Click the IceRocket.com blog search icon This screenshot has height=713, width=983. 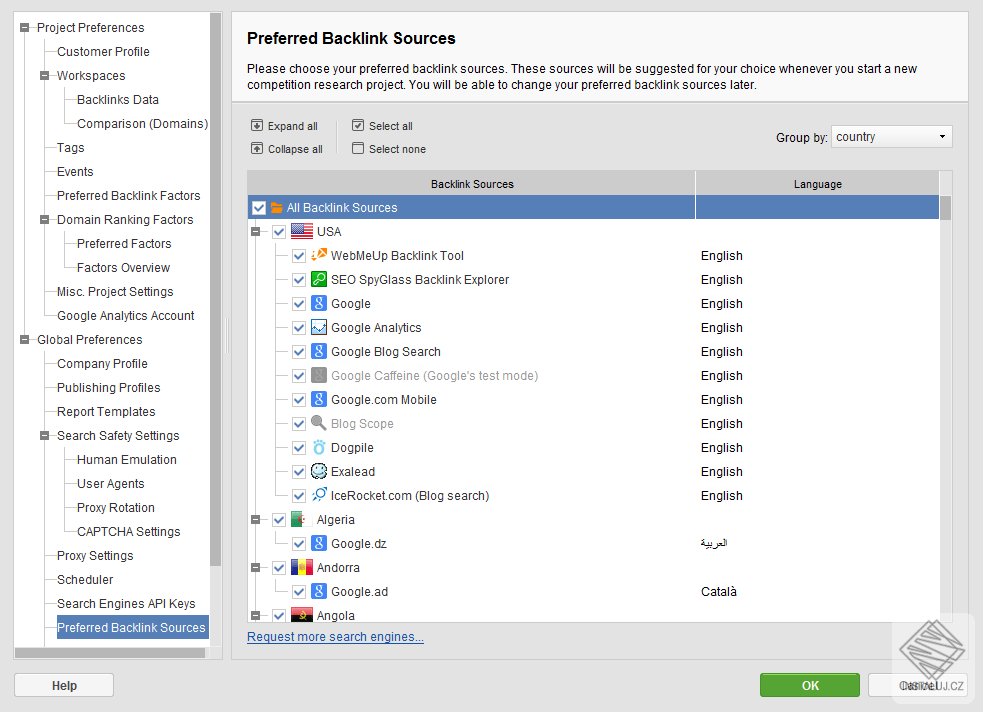[x=319, y=496]
